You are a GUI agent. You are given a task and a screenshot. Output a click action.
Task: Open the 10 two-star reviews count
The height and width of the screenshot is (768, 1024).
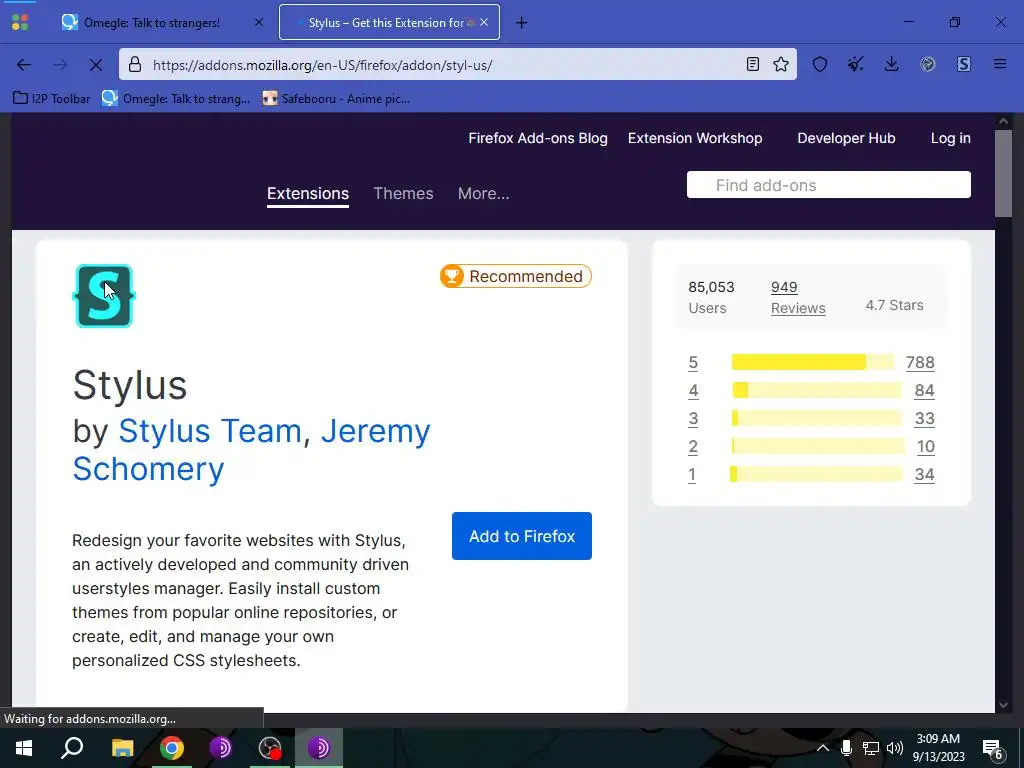coord(925,447)
